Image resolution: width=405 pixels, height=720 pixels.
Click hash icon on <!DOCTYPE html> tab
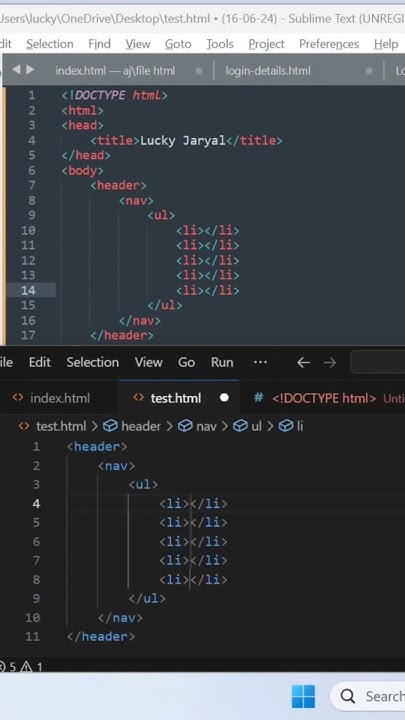259,398
